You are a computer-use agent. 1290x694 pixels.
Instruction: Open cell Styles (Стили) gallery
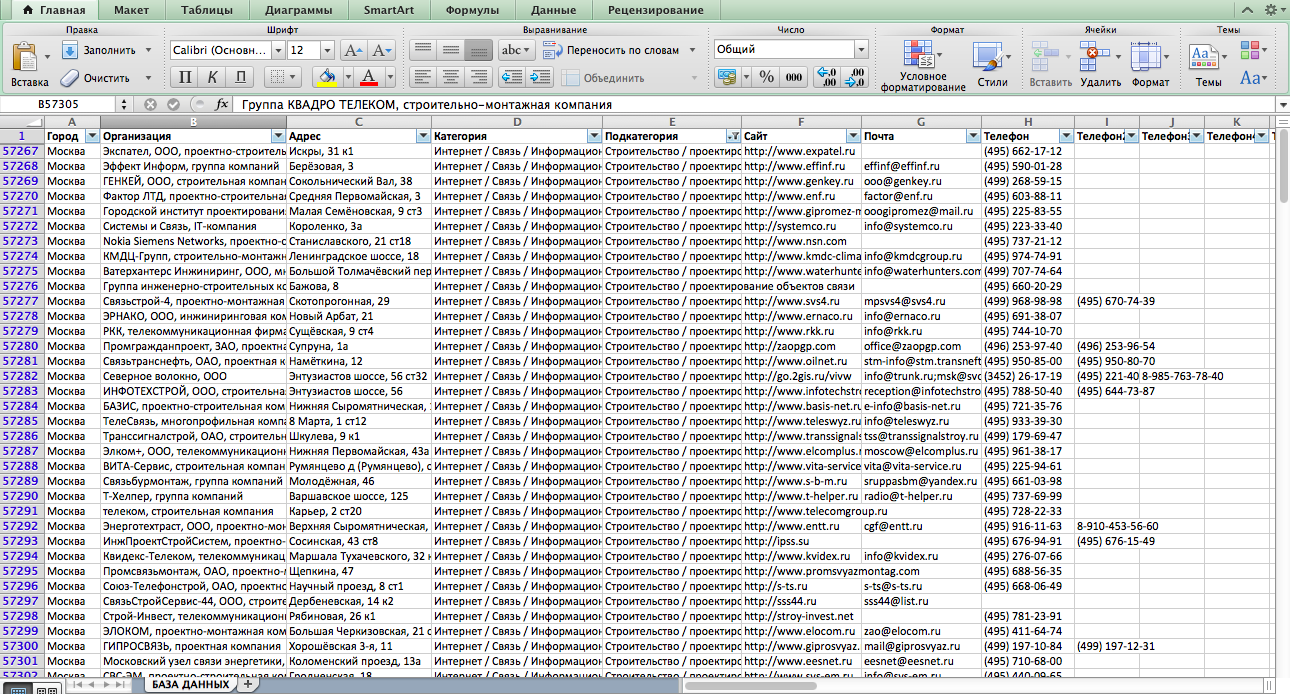pyautogui.click(x=991, y=66)
